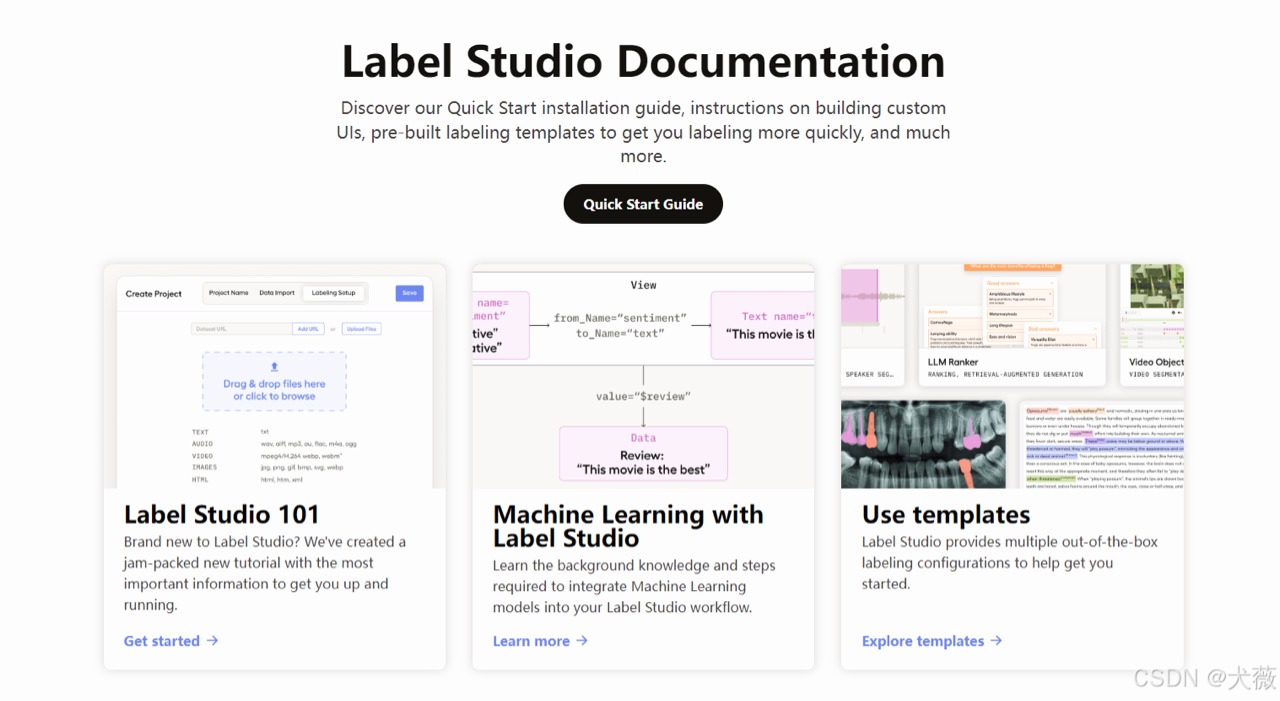Image resolution: width=1280 pixels, height=701 pixels.
Task: Click the Data Review box in the diagram
Action: [x=643, y=453]
